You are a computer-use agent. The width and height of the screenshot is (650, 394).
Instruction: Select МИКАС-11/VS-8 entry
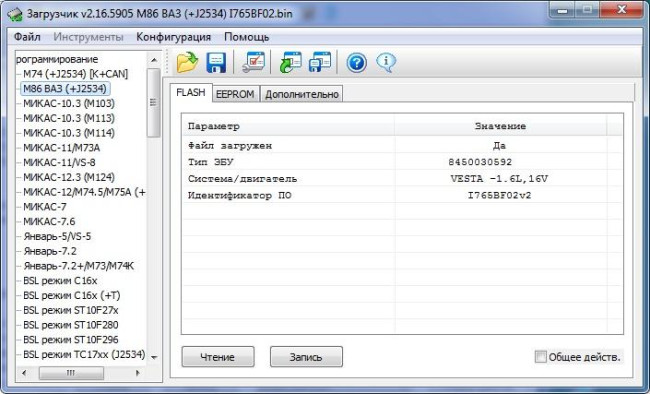tap(59, 163)
